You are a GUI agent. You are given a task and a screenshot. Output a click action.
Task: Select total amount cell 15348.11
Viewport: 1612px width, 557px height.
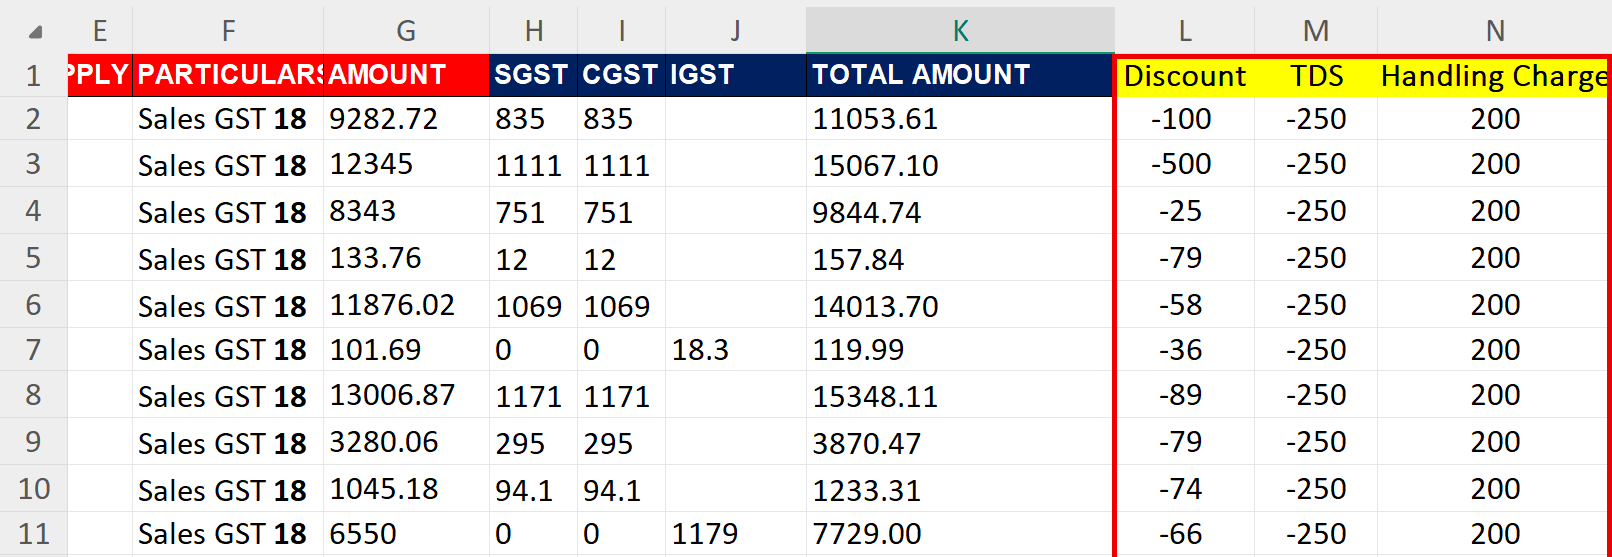tap(960, 395)
